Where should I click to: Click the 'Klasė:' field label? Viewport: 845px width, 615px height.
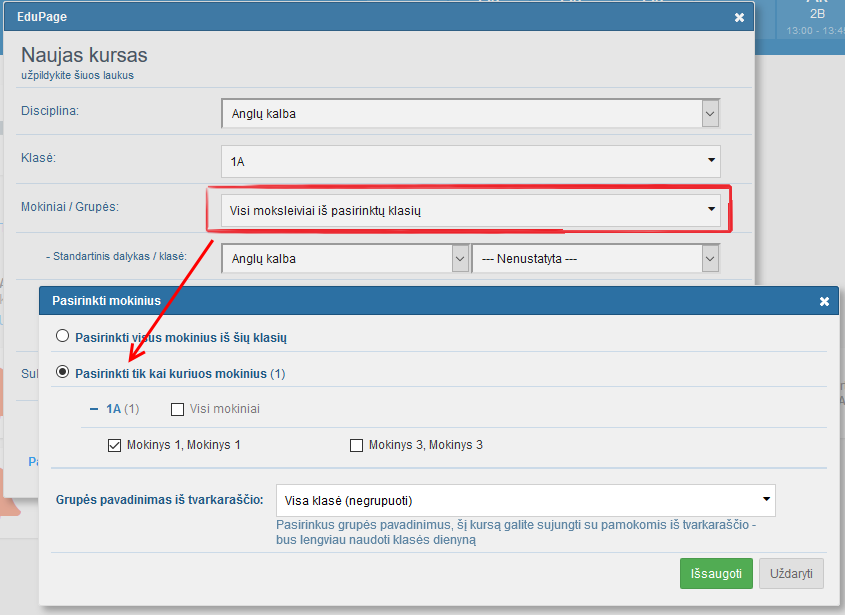click(38, 158)
